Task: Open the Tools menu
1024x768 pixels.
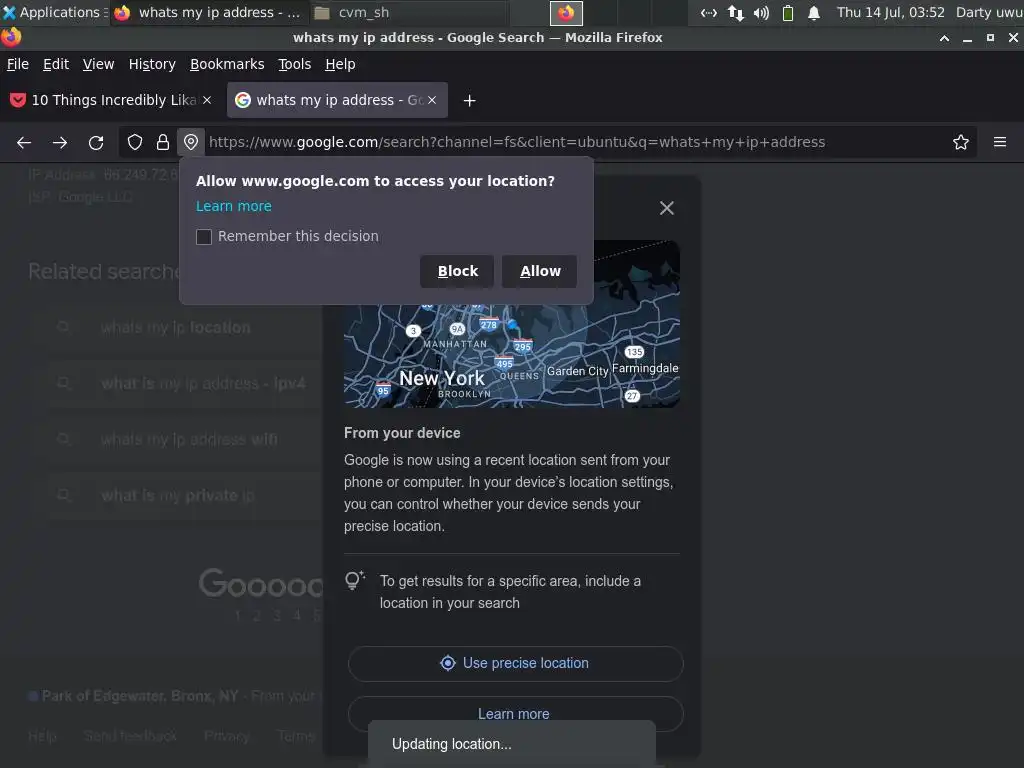Action: (x=295, y=64)
